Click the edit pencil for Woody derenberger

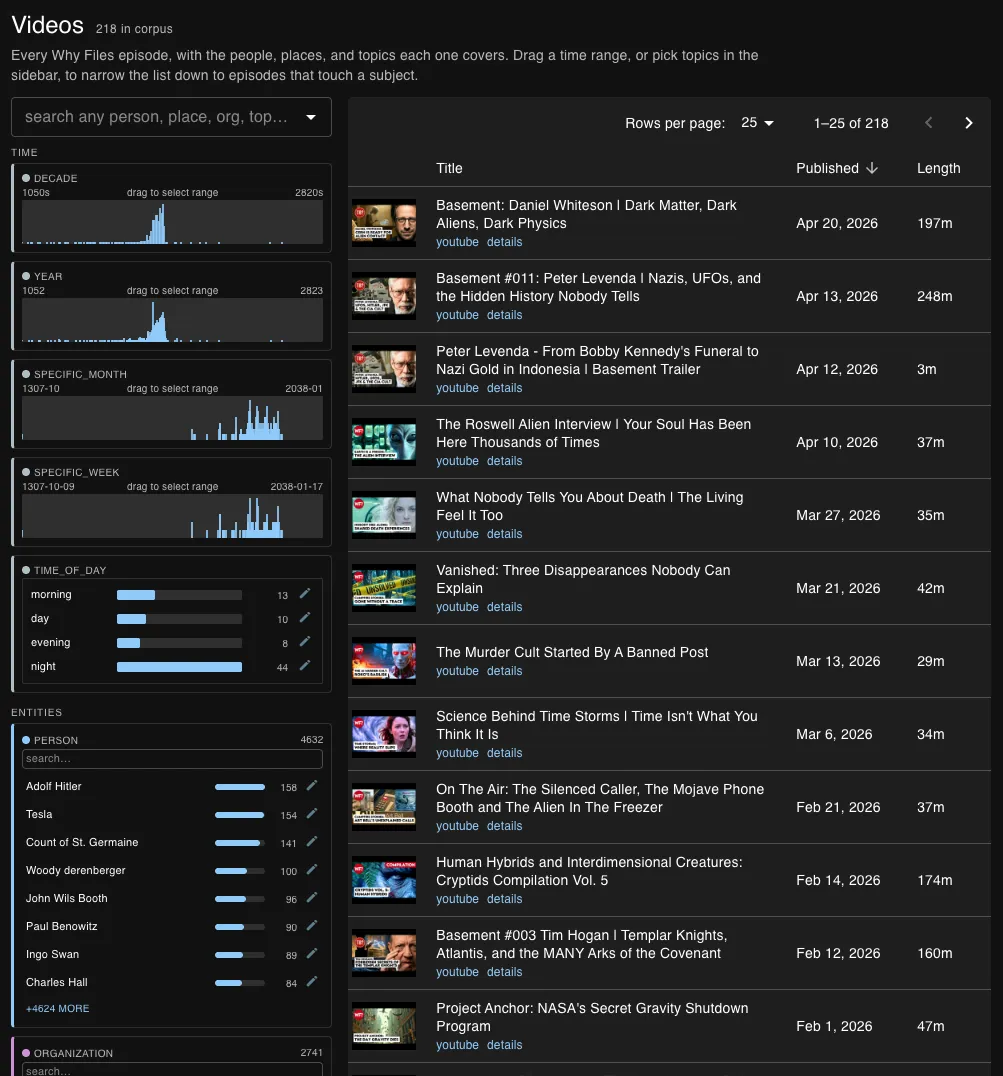point(312,870)
